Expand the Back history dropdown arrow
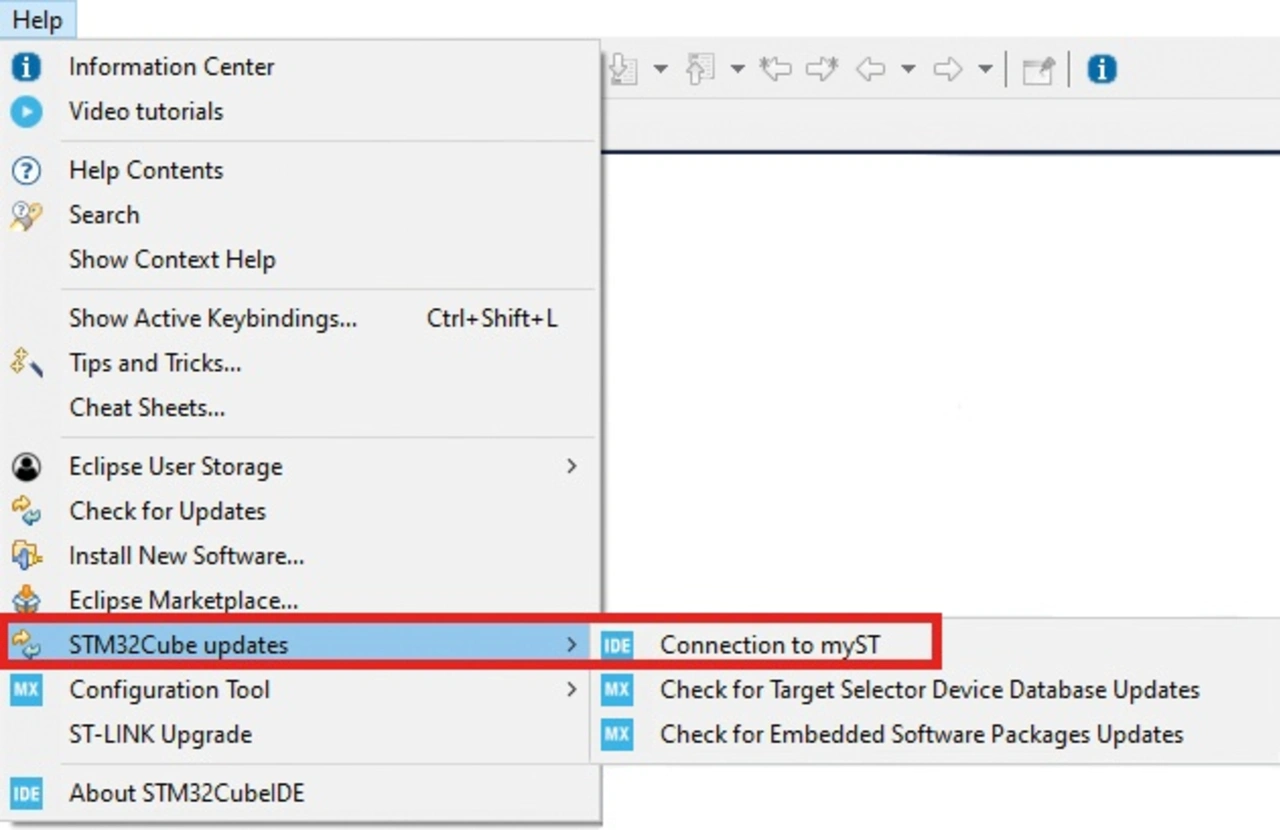The image size is (1280, 830). 908,69
